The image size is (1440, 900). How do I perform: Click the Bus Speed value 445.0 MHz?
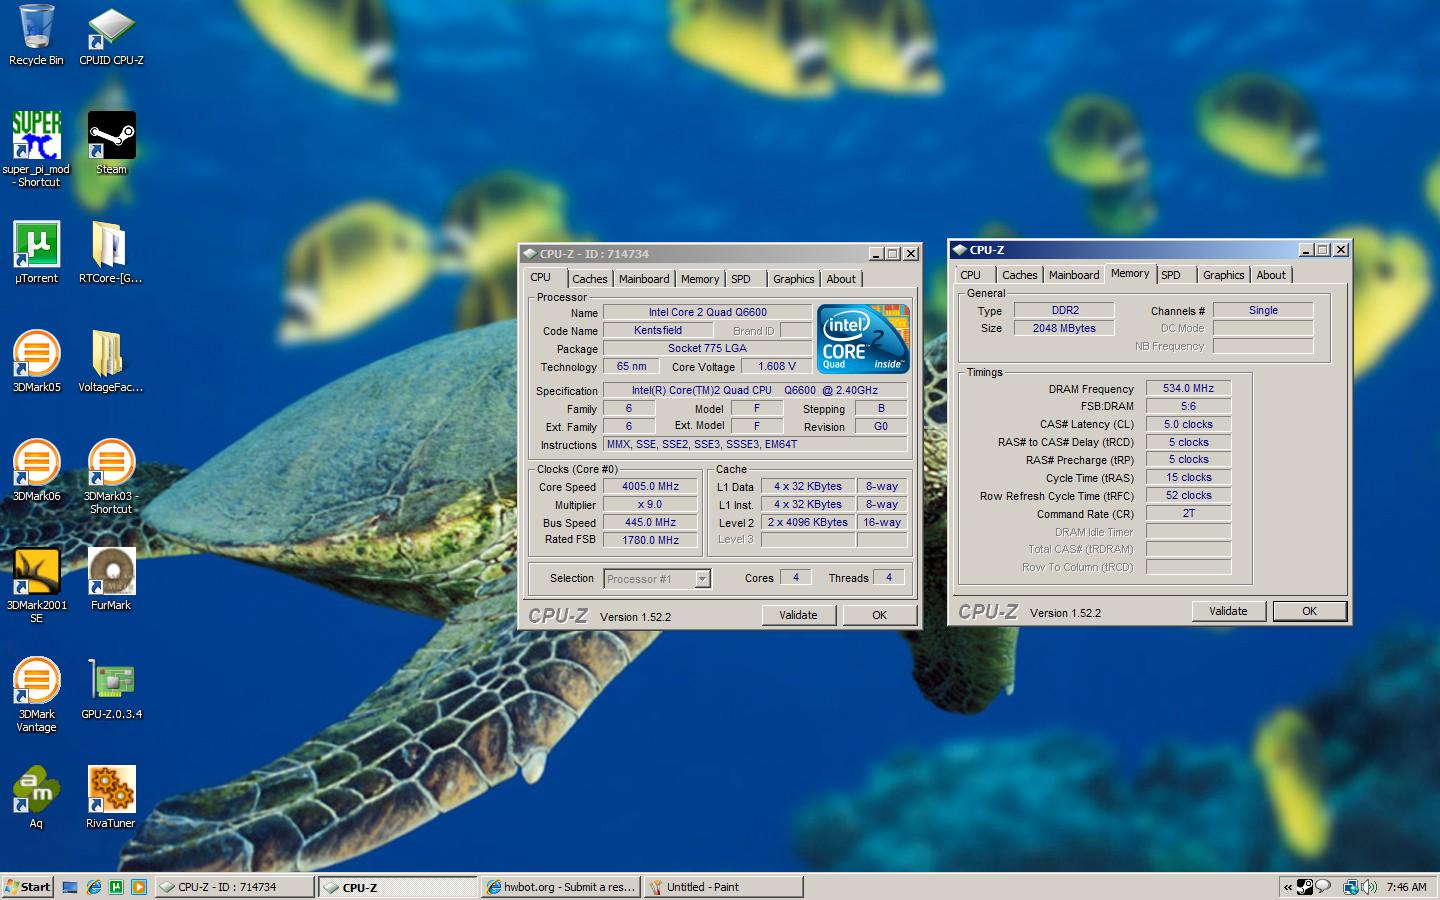[650, 522]
